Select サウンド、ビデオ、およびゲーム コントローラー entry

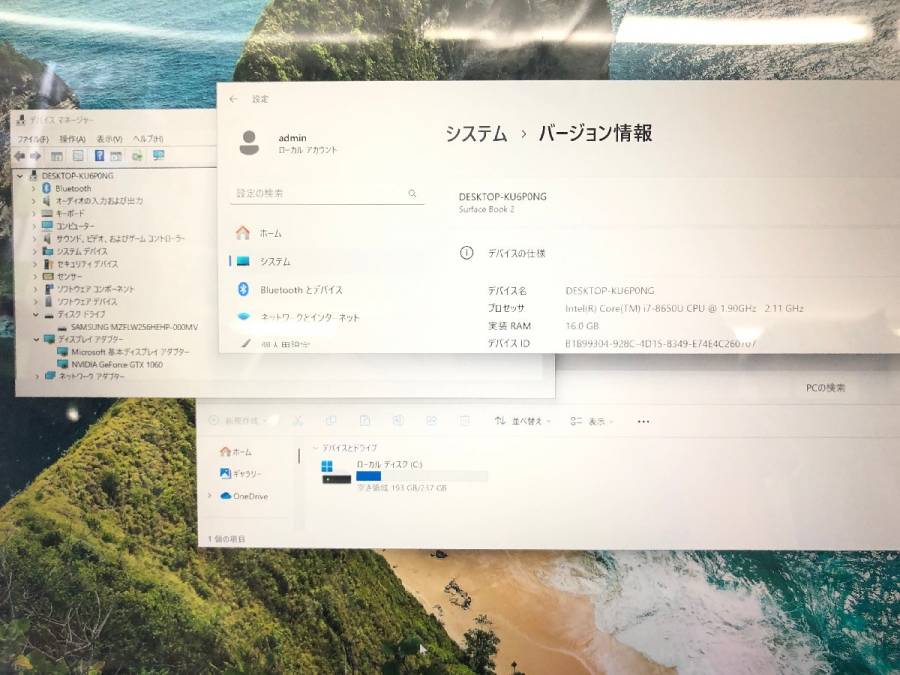click(x=120, y=239)
